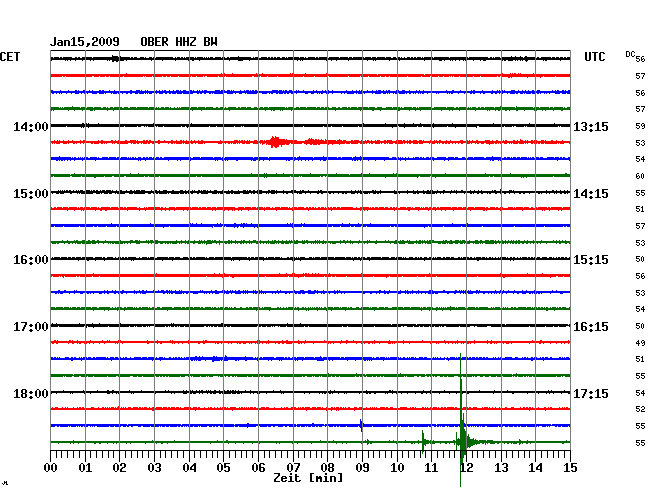This screenshot has width=650, height=494.
Task: Click the blue spike at minute 09
Action: click(x=361, y=425)
